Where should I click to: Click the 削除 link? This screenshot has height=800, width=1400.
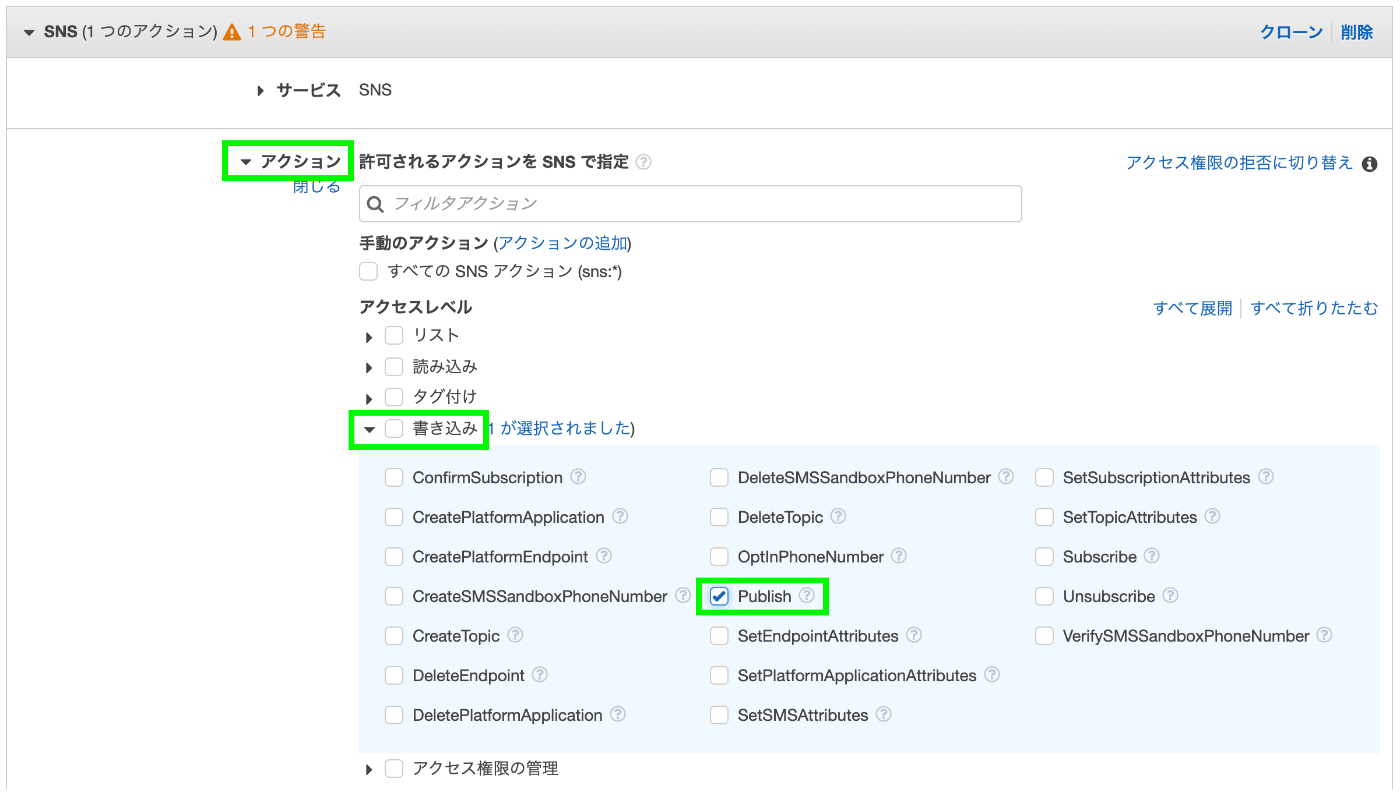1357,32
